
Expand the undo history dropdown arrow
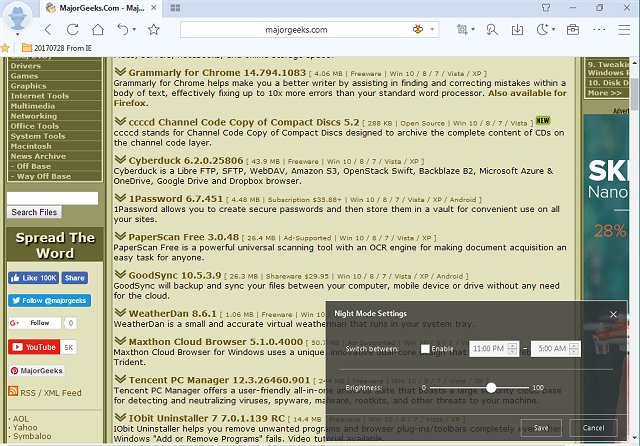tap(133, 30)
